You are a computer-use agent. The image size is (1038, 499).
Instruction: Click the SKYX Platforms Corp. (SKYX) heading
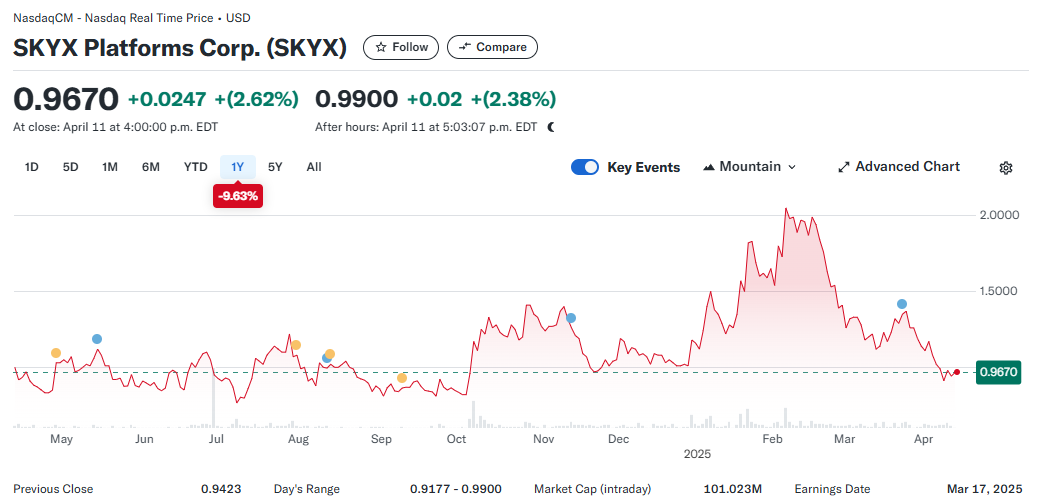coord(180,48)
